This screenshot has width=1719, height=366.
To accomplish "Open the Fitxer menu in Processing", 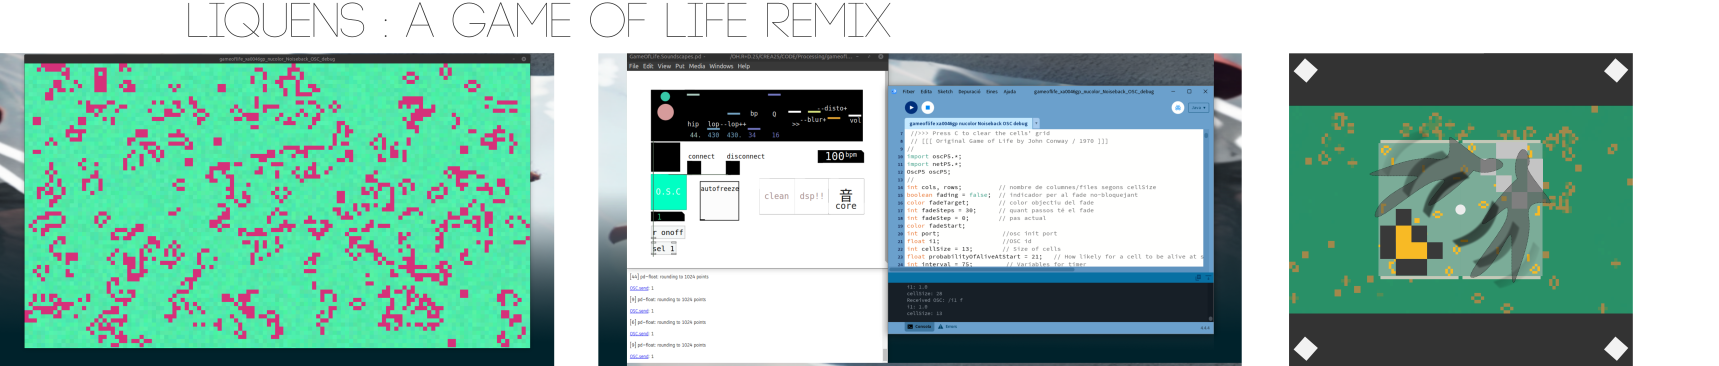I will [908, 91].
